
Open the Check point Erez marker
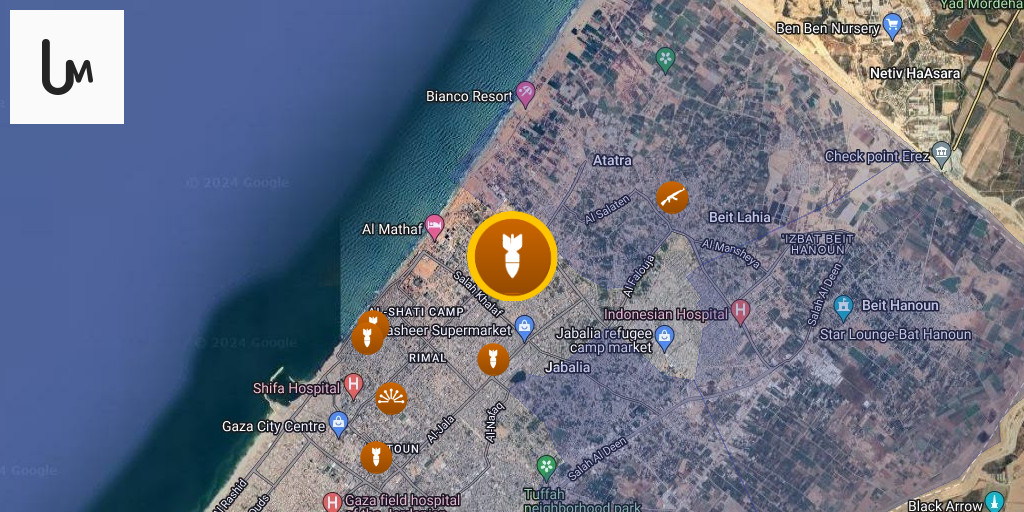(941, 155)
